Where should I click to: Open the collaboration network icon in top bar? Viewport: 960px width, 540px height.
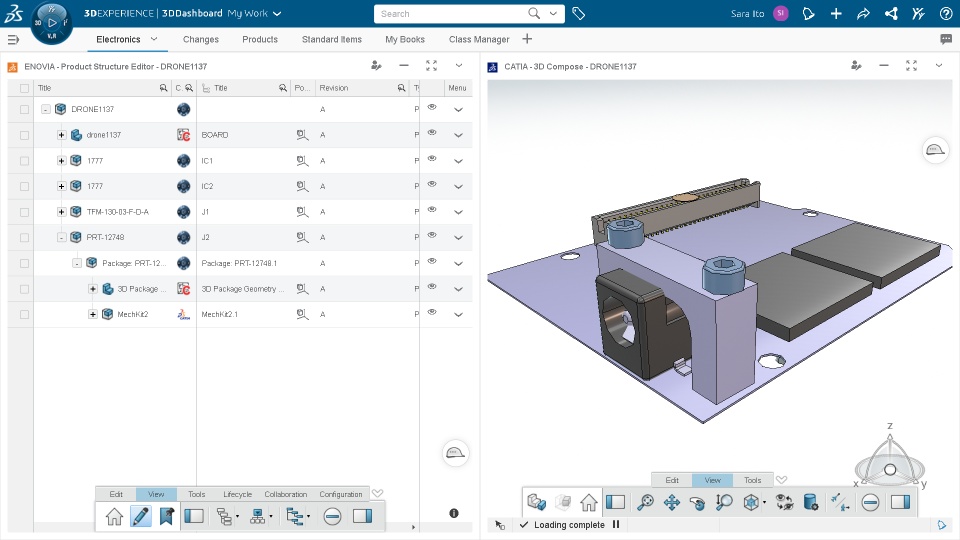pyautogui.click(x=891, y=13)
